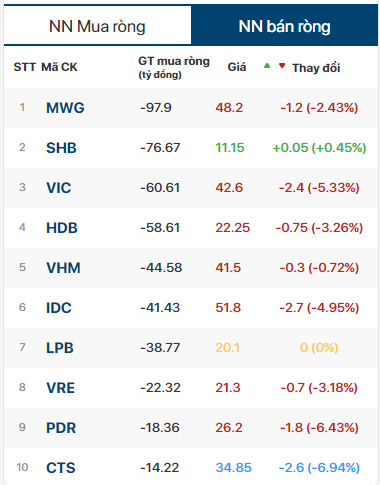Click the VIC ticker symbol
The image size is (380, 485).
(x=59, y=188)
